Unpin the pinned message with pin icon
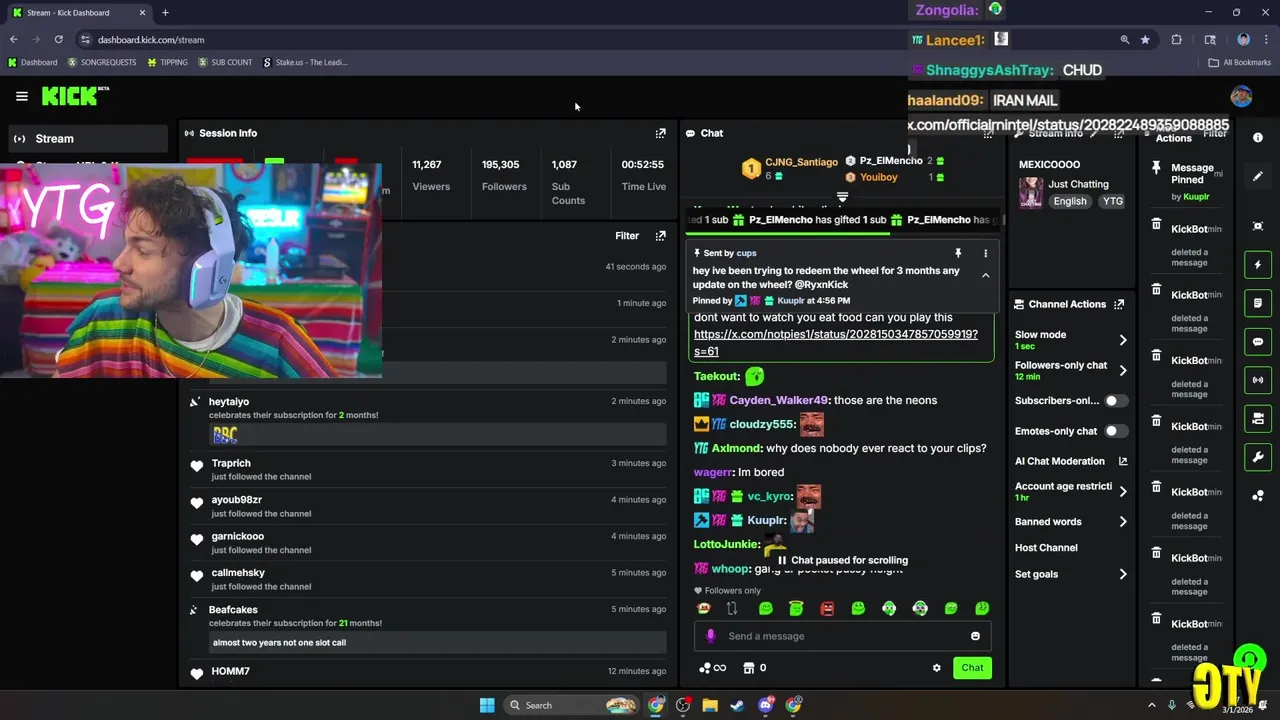 coord(958,254)
